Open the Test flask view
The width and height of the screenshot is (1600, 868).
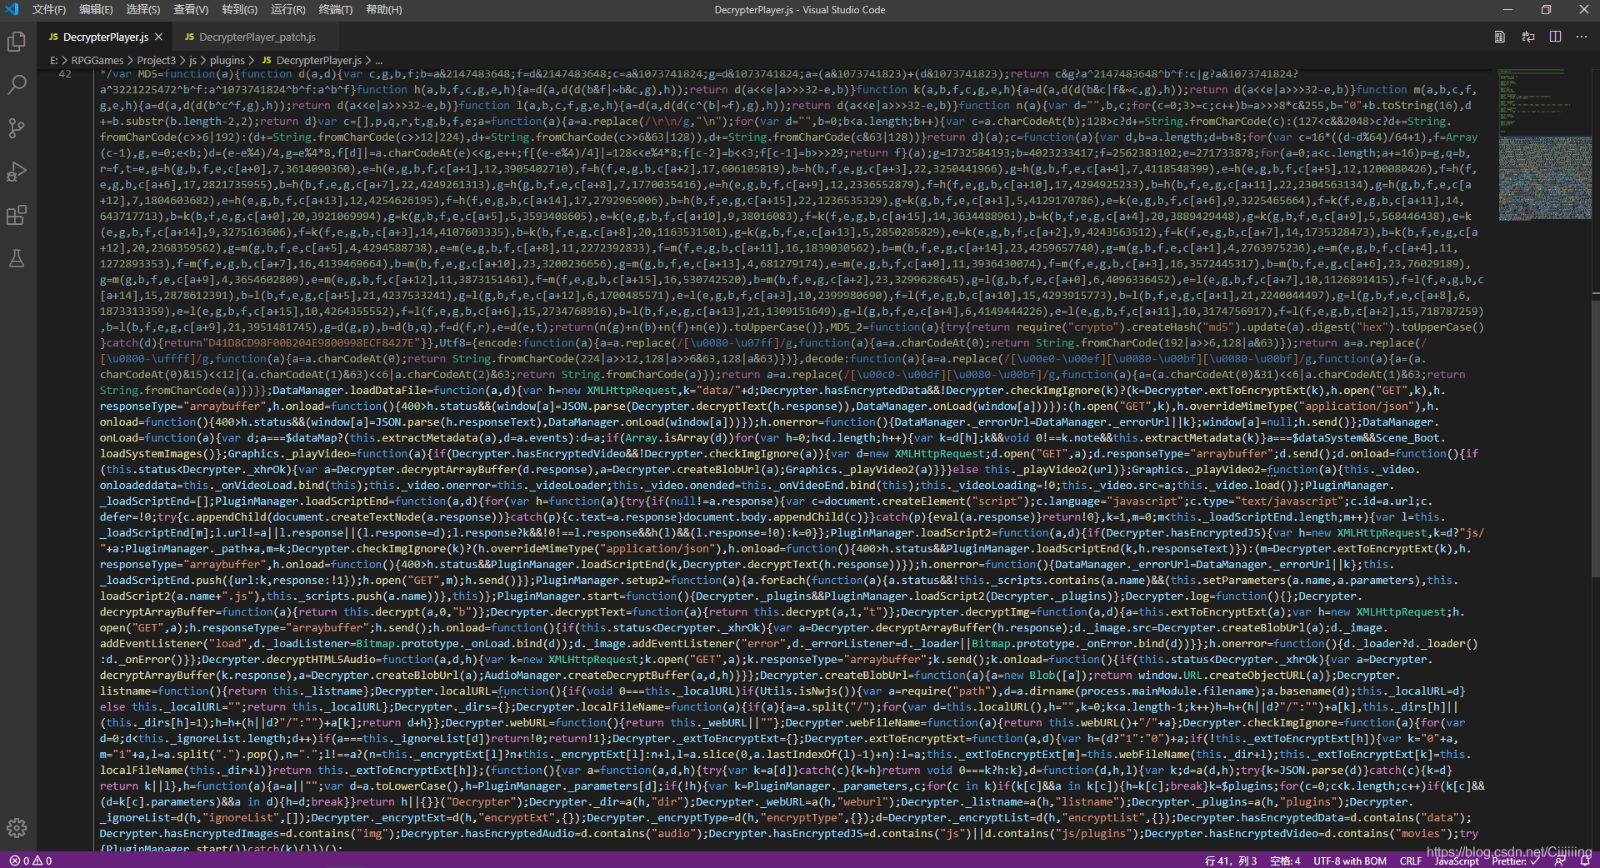click(16, 258)
